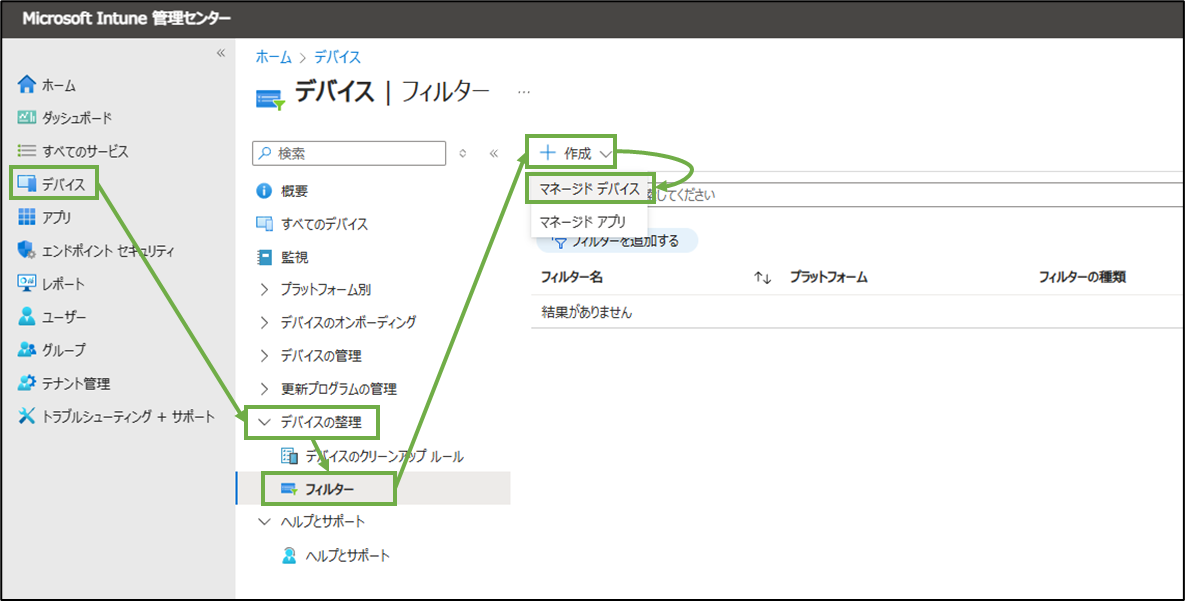Screen dimensions: 1185x601
Task: Click the 監視 notebook icon
Action: tap(264, 257)
